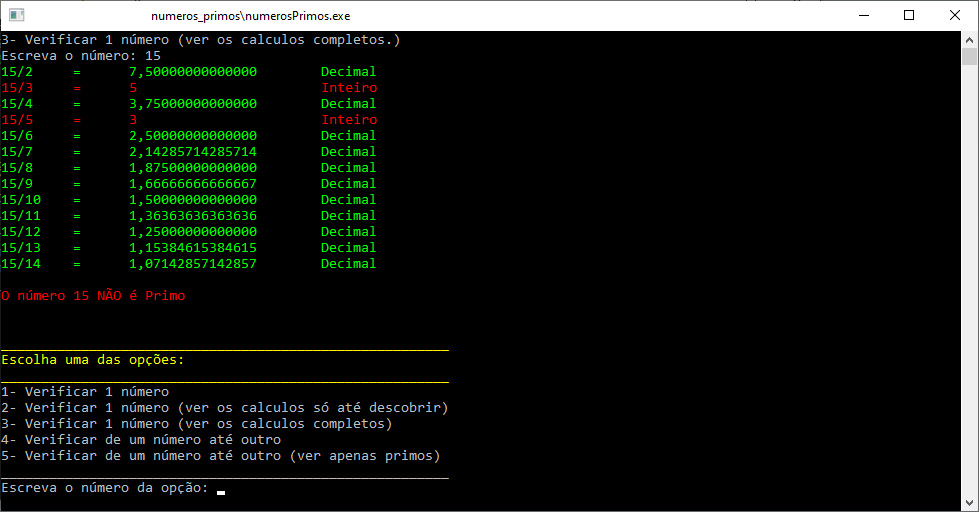Click the red row '15/3' equals 5
Screen dimensions: 979x512
pos(189,88)
